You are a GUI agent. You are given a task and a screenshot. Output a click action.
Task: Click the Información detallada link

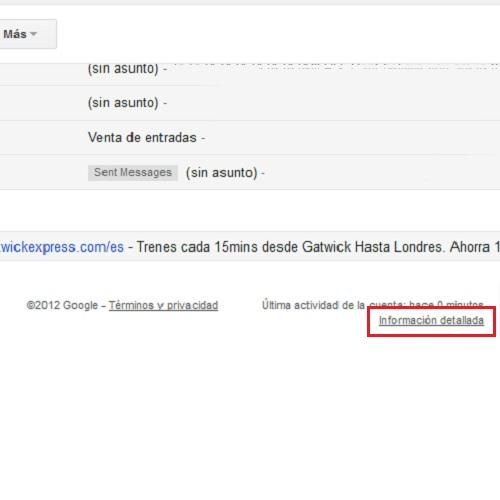click(431, 320)
